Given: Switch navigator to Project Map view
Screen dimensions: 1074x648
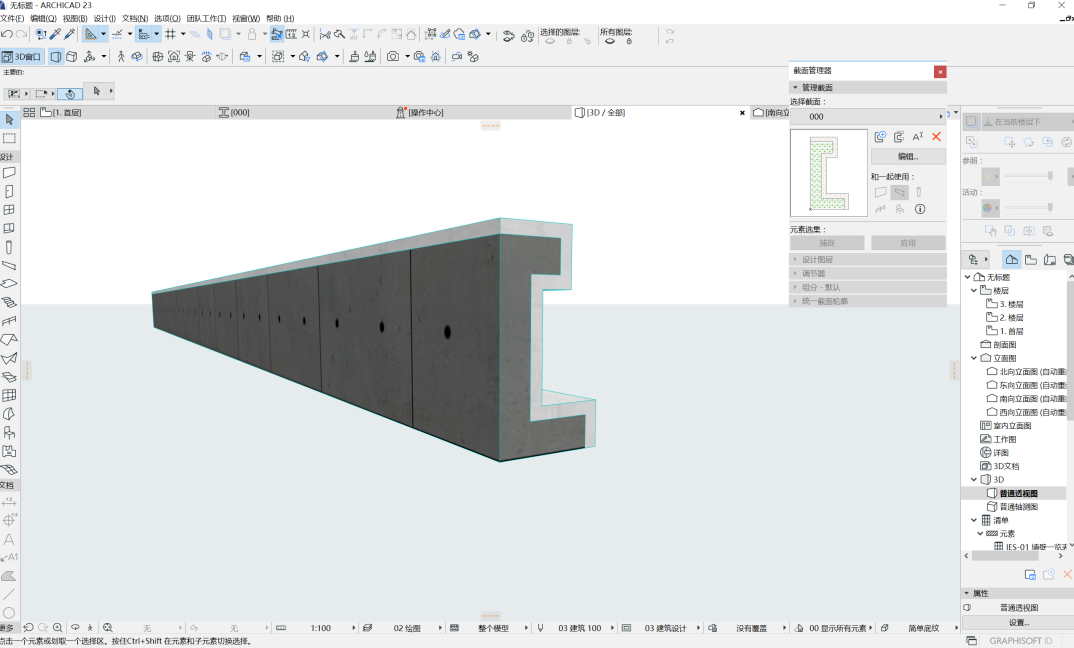Looking at the screenshot, I should click(1012, 259).
